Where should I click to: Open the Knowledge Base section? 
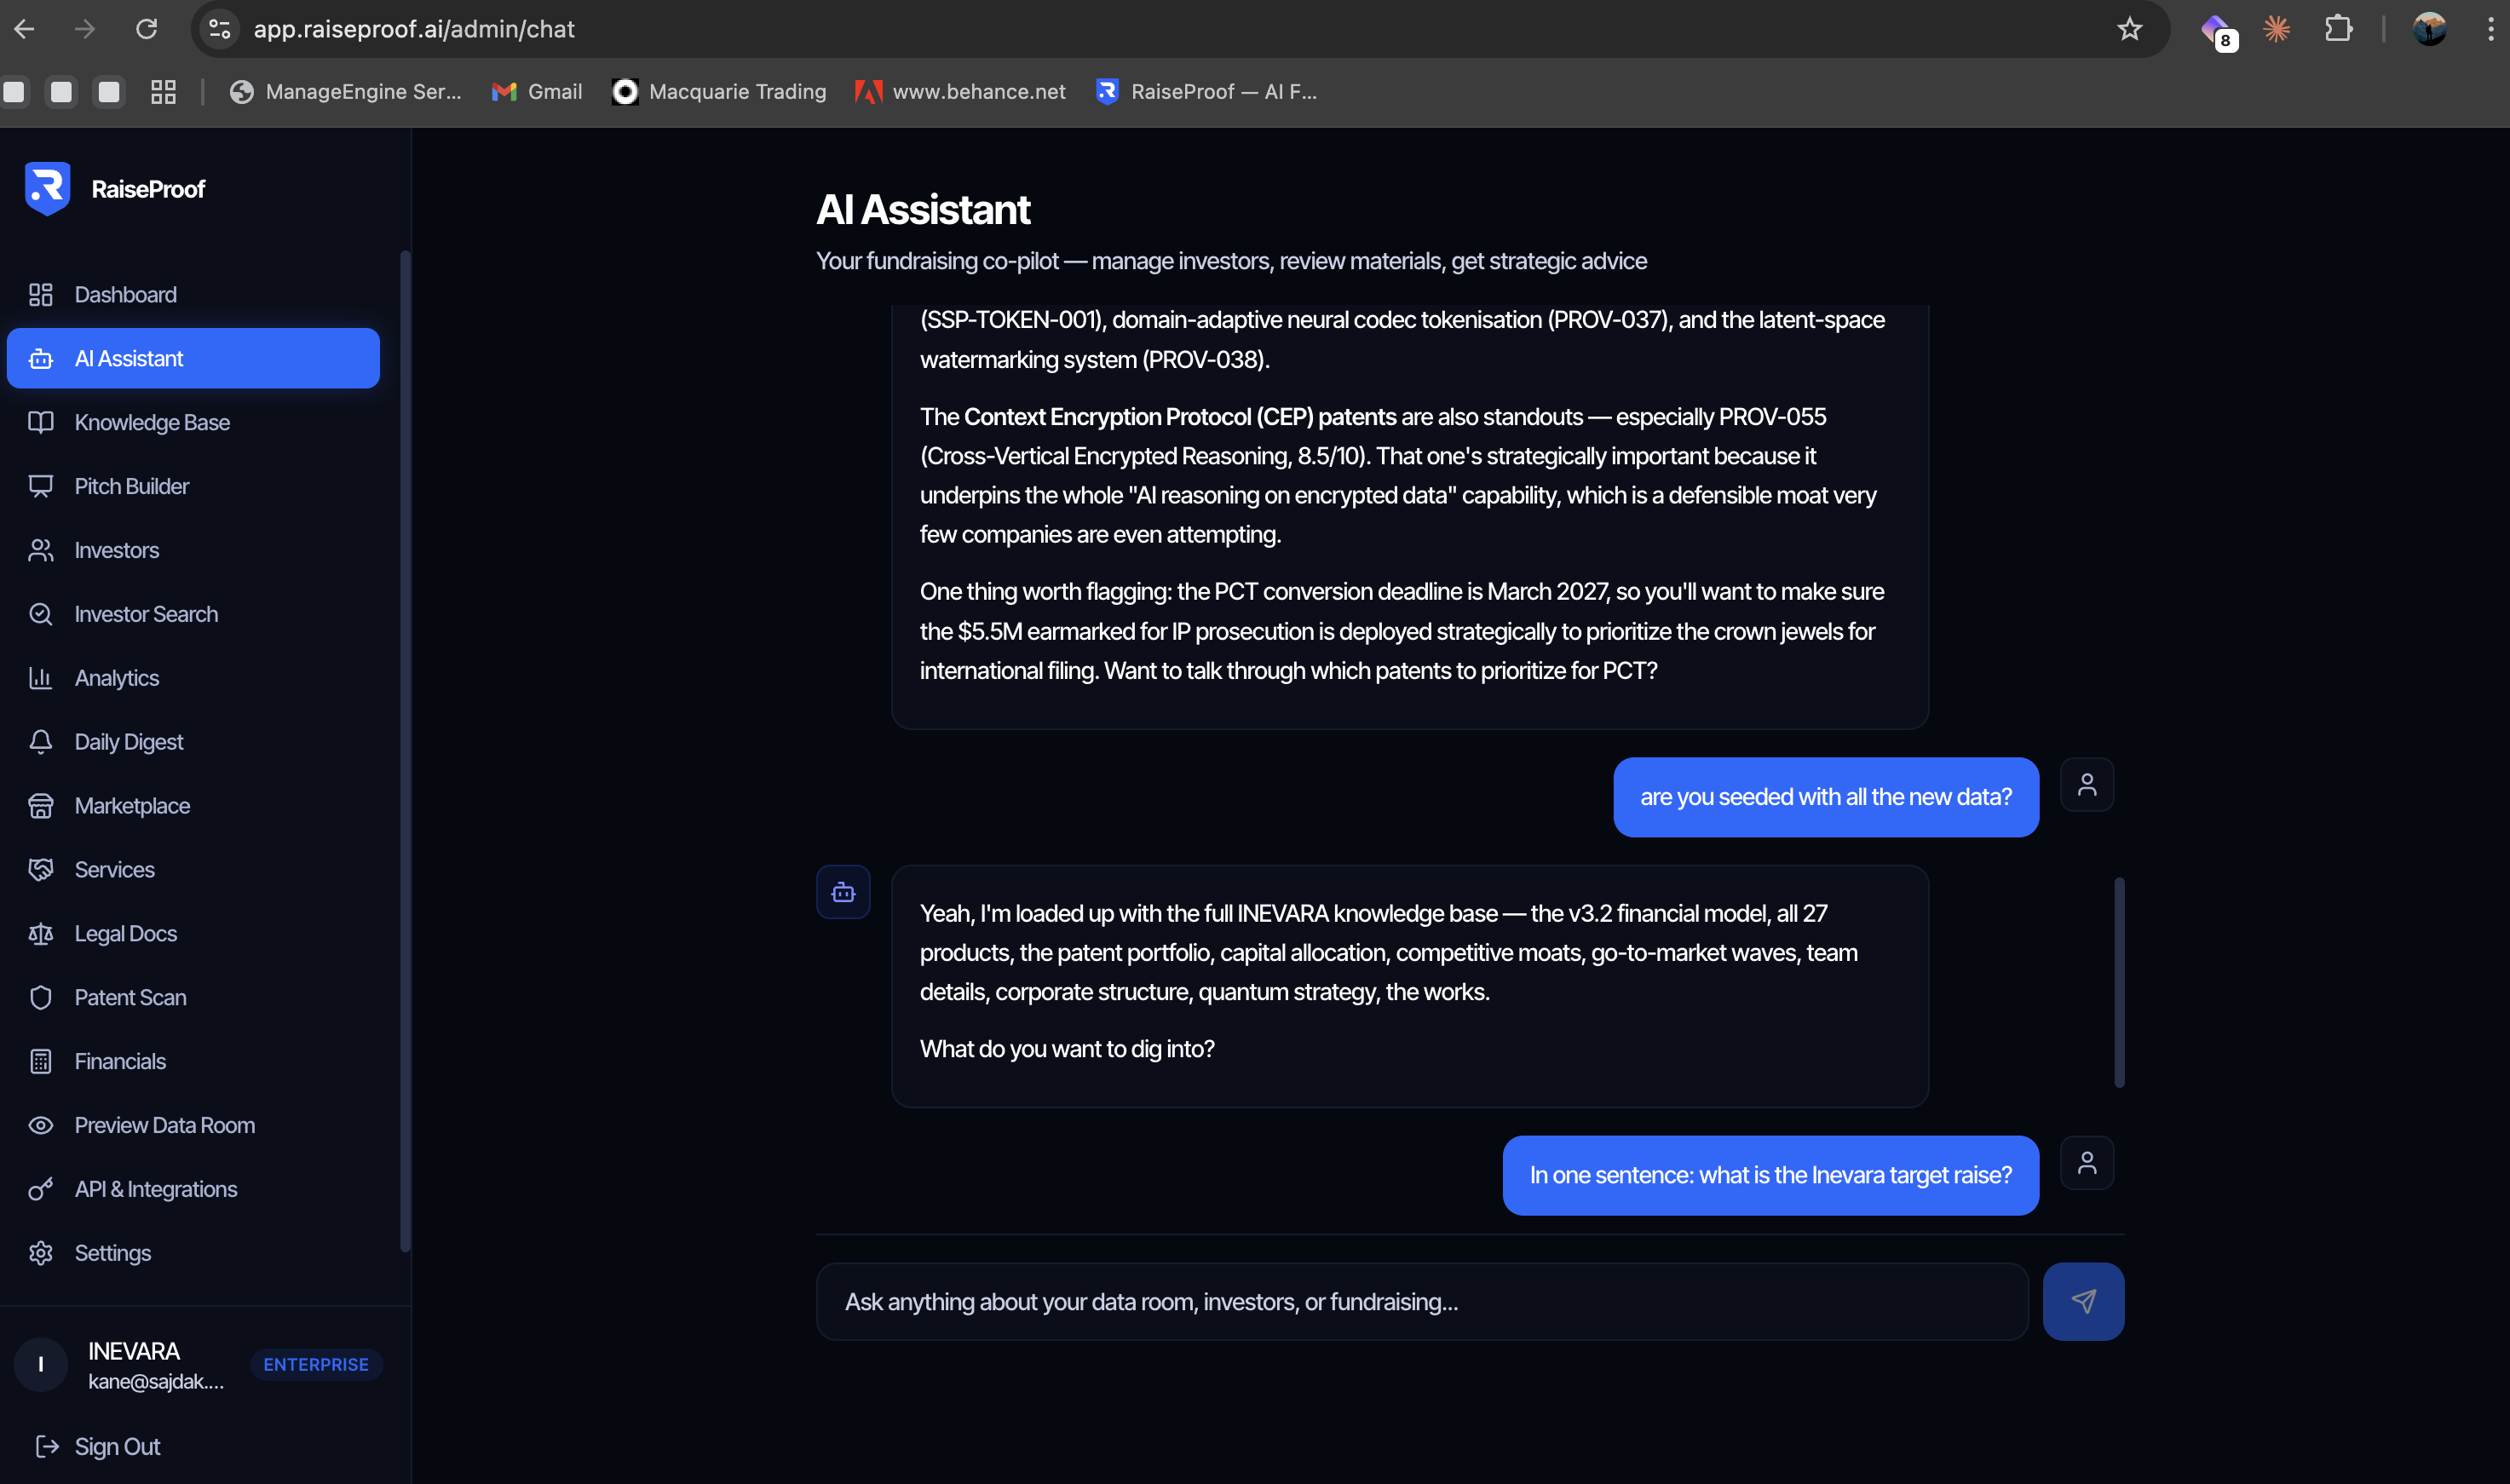[x=151, y=422]
